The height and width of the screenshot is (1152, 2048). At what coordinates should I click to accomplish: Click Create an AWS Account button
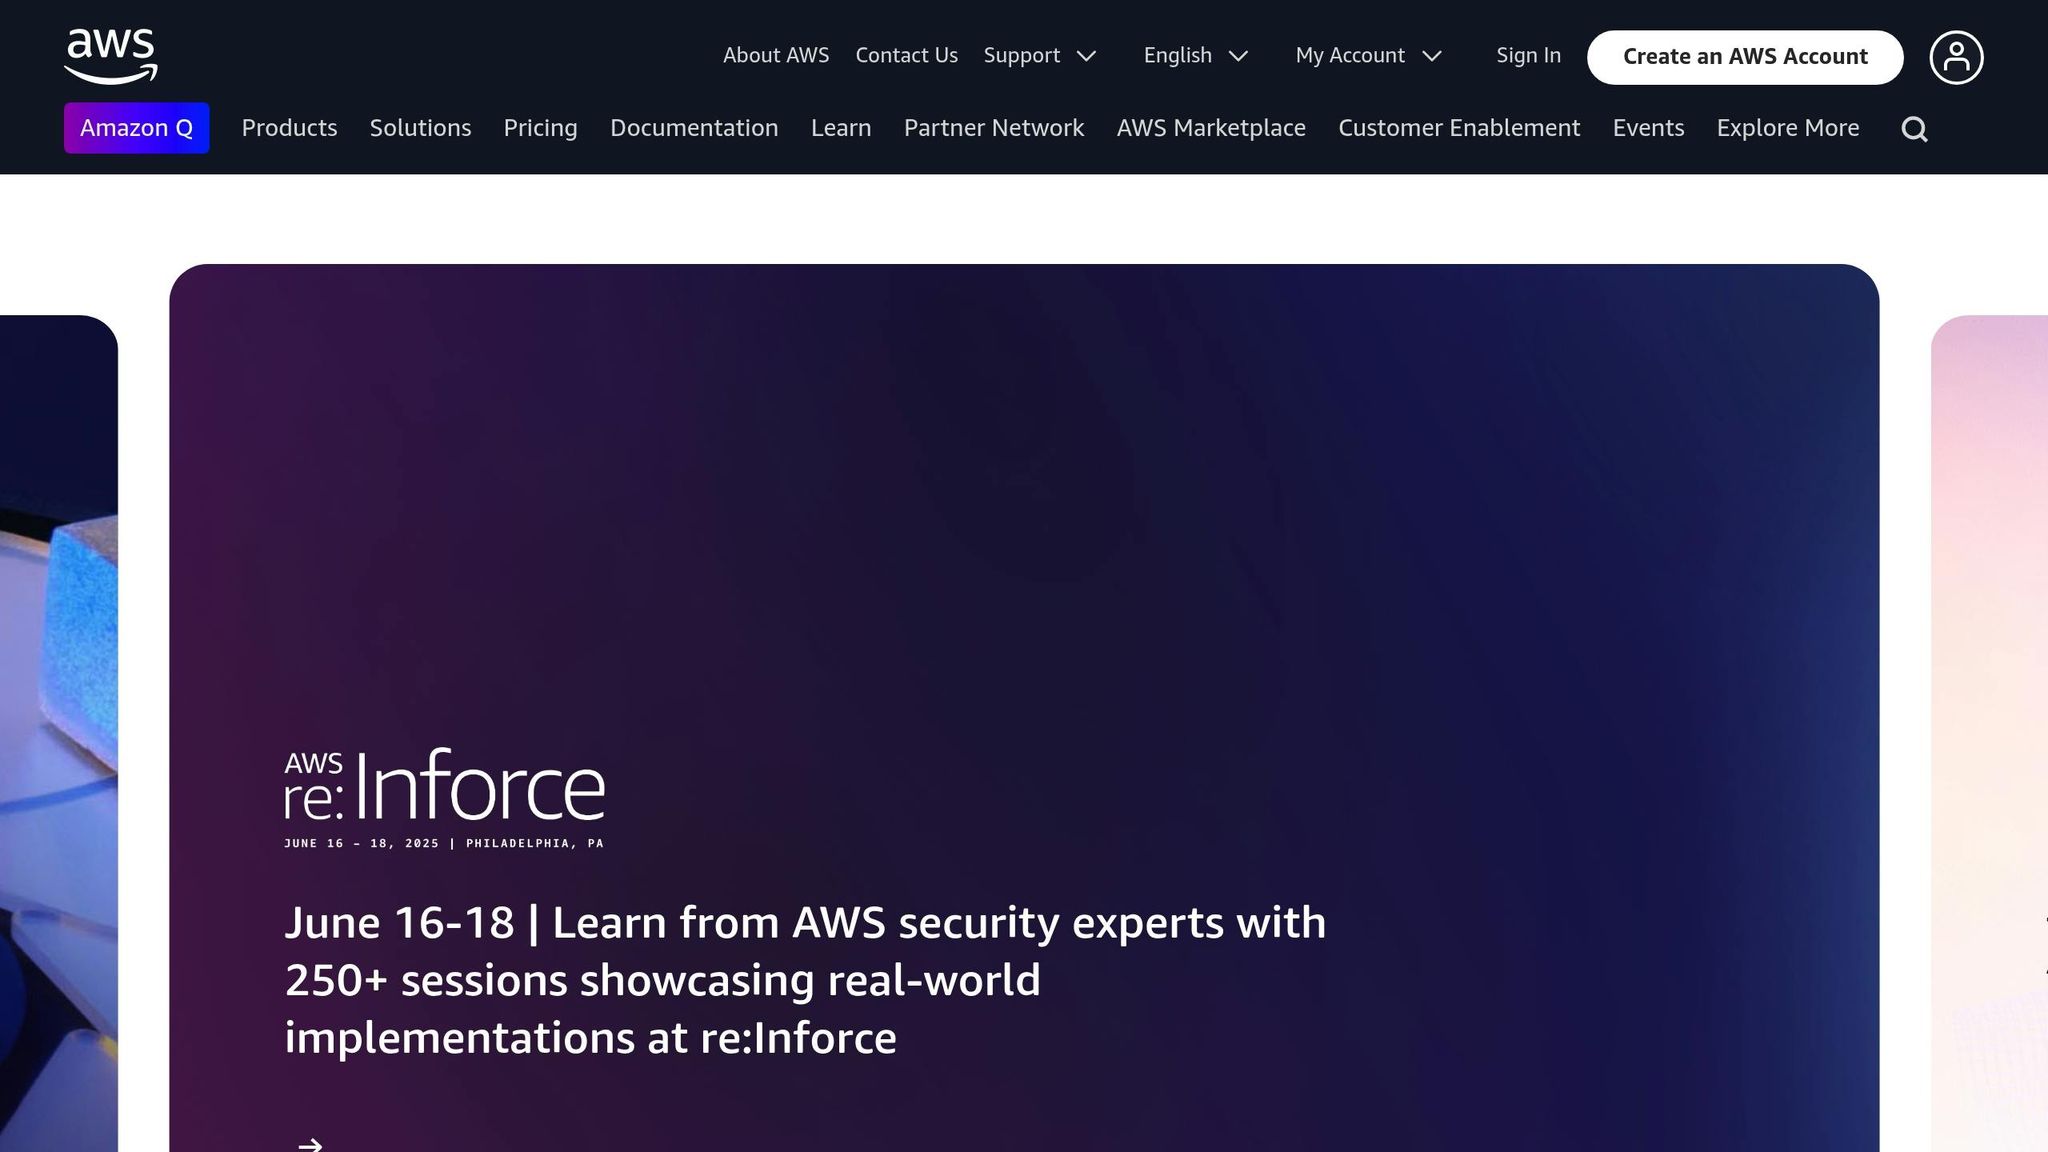[x=1745, y=57]
